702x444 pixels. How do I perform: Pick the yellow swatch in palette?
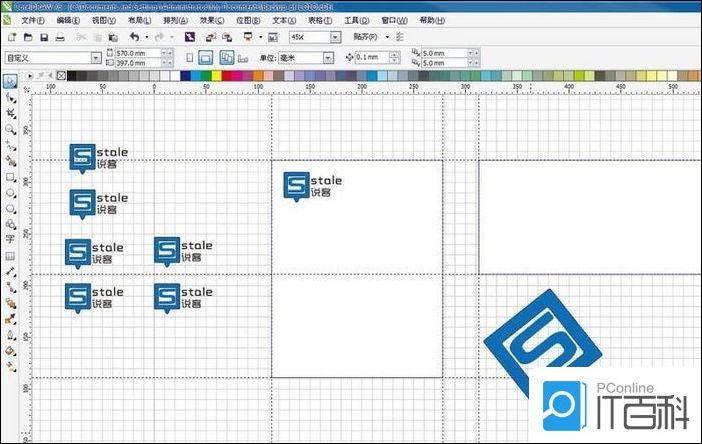point(217,76)
